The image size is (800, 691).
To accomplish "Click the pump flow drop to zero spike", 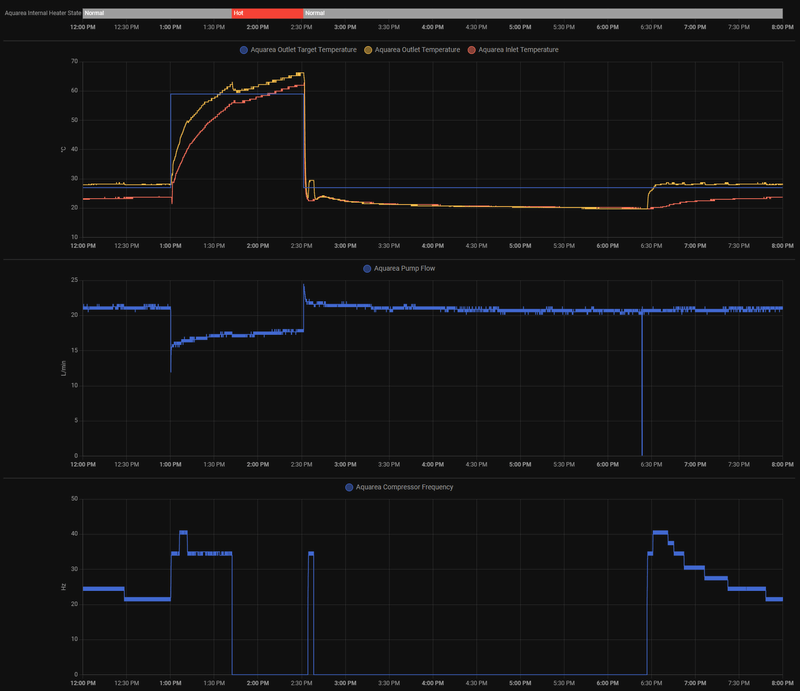I will pyautogui.click(x=642, y=384).
